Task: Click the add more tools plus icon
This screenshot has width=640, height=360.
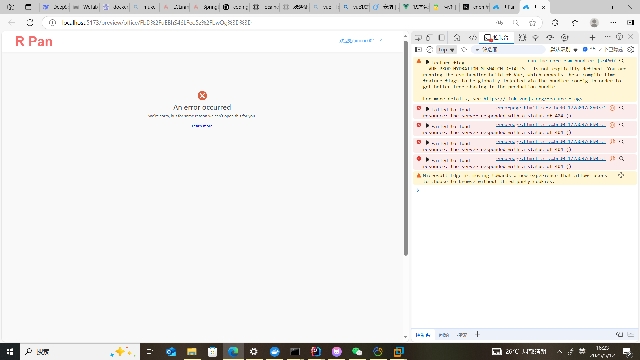Action: pos(592,38)
